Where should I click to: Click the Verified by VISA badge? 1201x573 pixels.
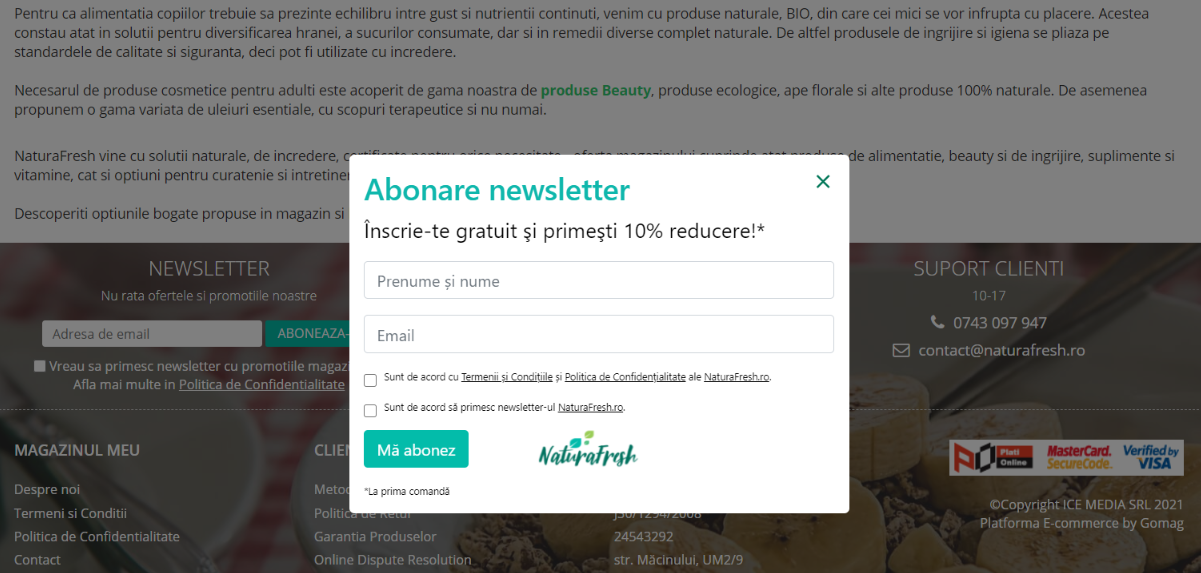(x=1150, y=457)
